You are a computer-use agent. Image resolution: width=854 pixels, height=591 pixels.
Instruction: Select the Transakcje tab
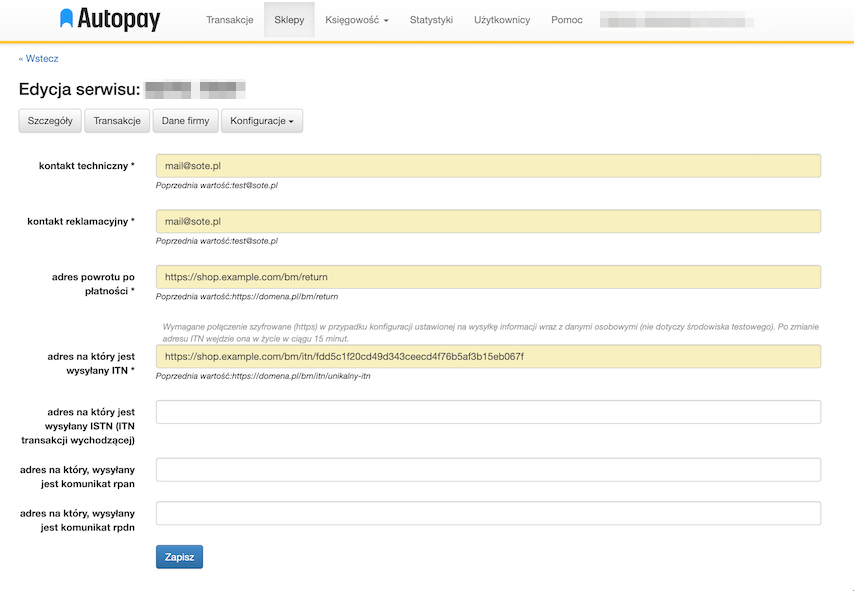(x=117, y=121)
